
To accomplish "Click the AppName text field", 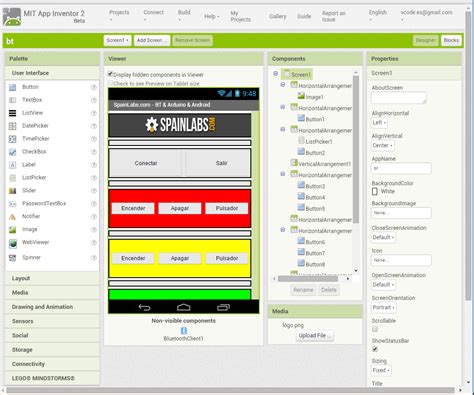I will pyautogui.click(x=401, y=168).
